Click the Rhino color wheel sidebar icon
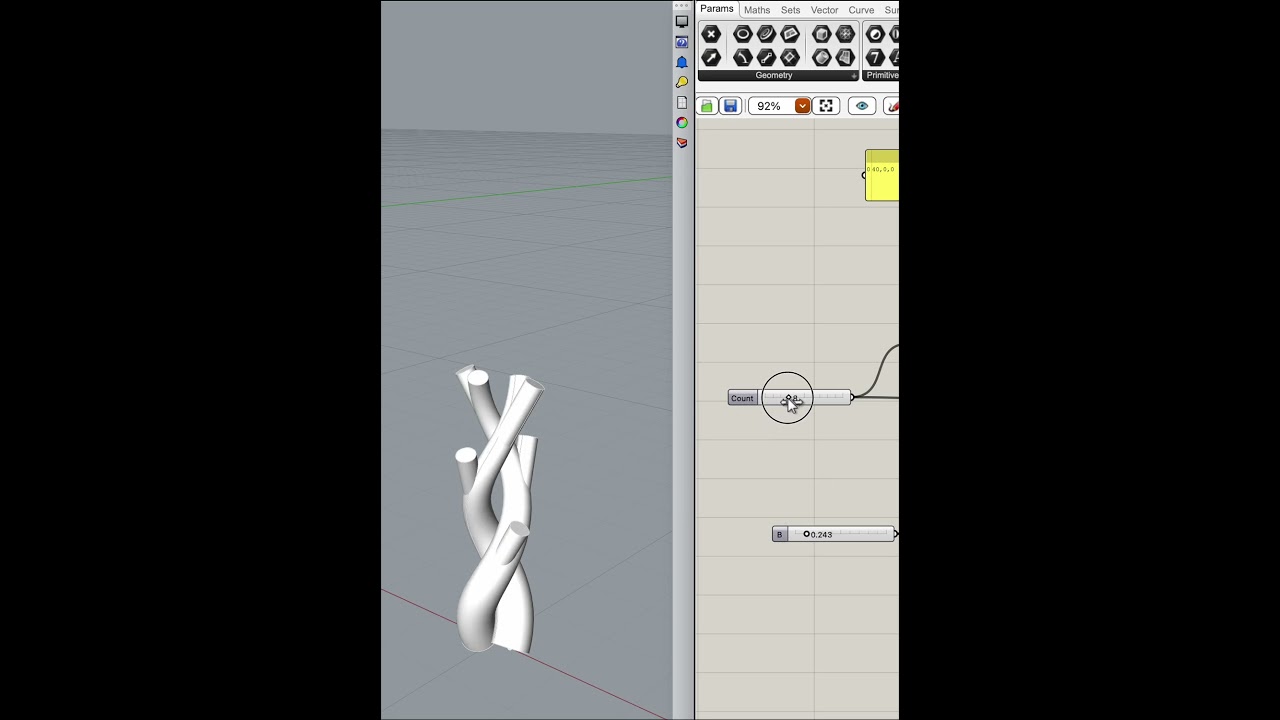The width and height of the screenshot is (1280, 720). tap(682, 122)
